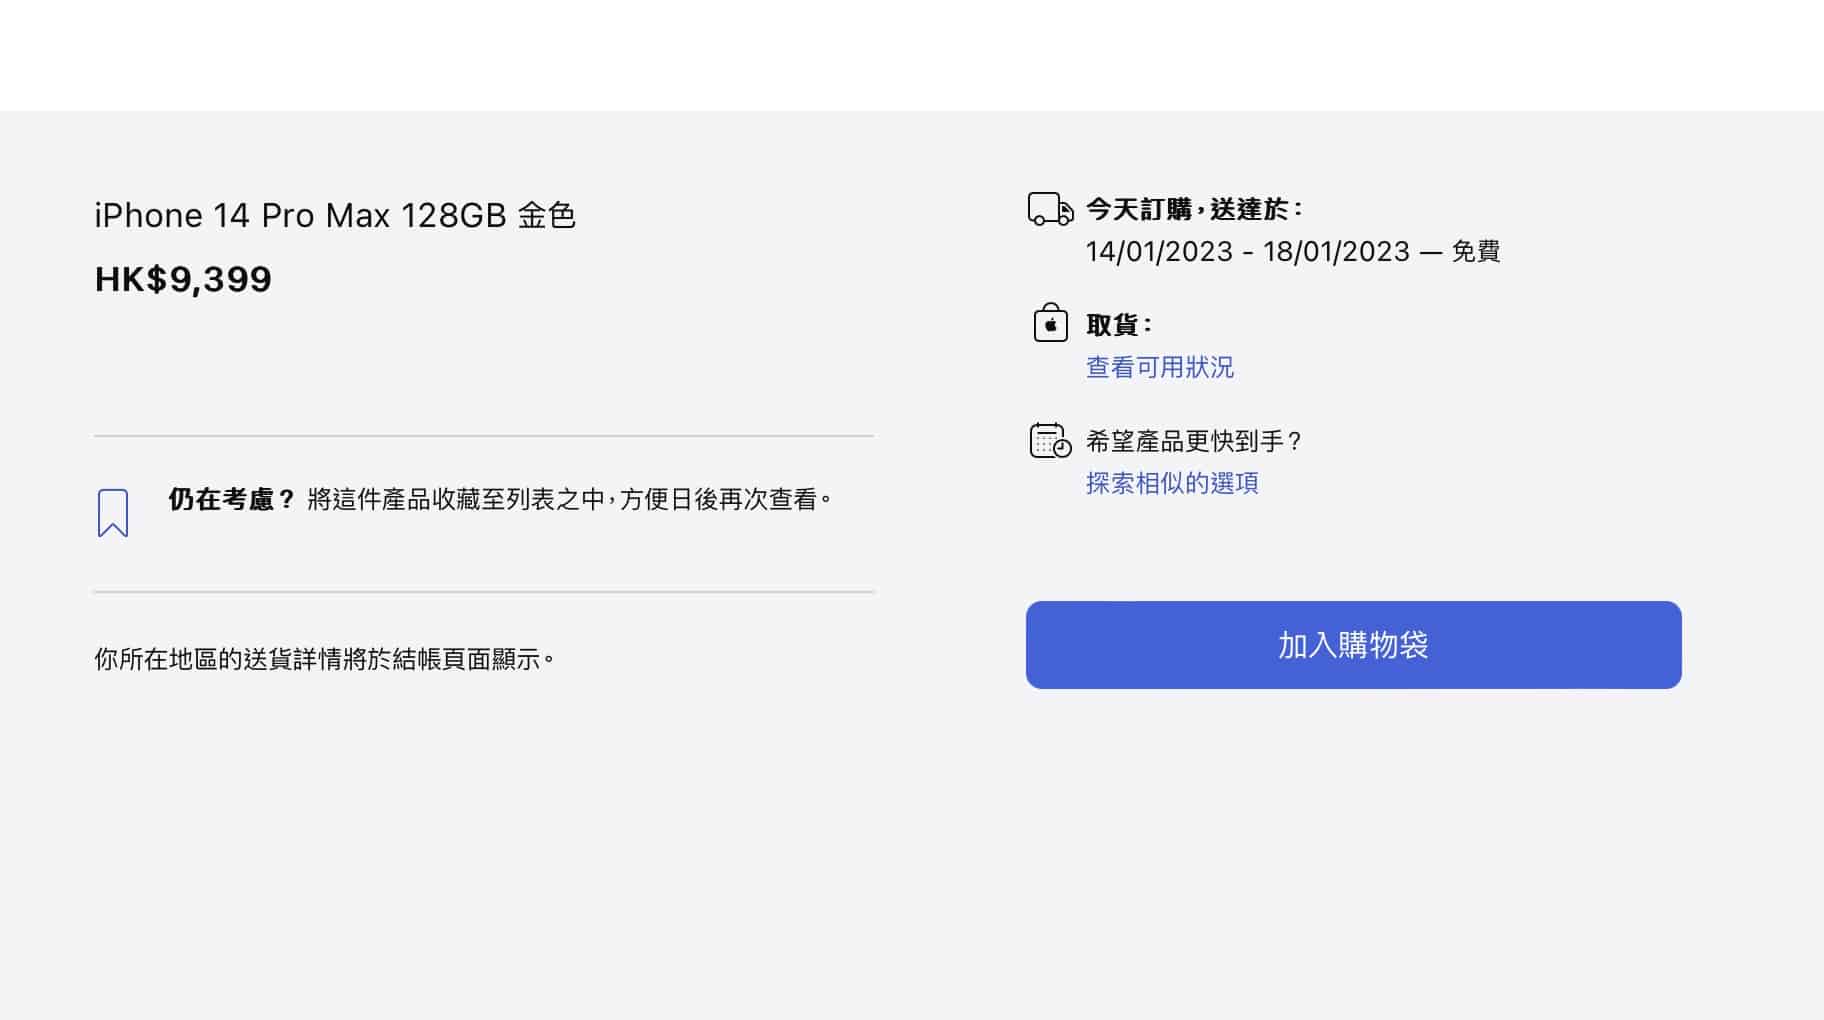Click the 今天訂購，送達於 heading
The height and width of the screenshot is (1020, 1824).
[1194, 209]
